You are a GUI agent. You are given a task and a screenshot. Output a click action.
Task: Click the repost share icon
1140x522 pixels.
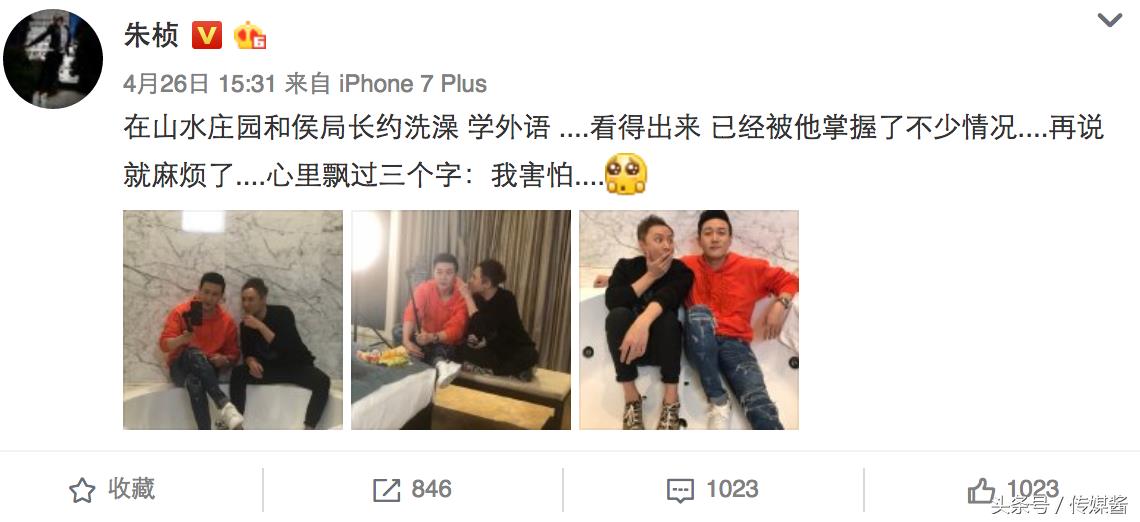coord(386,491)
